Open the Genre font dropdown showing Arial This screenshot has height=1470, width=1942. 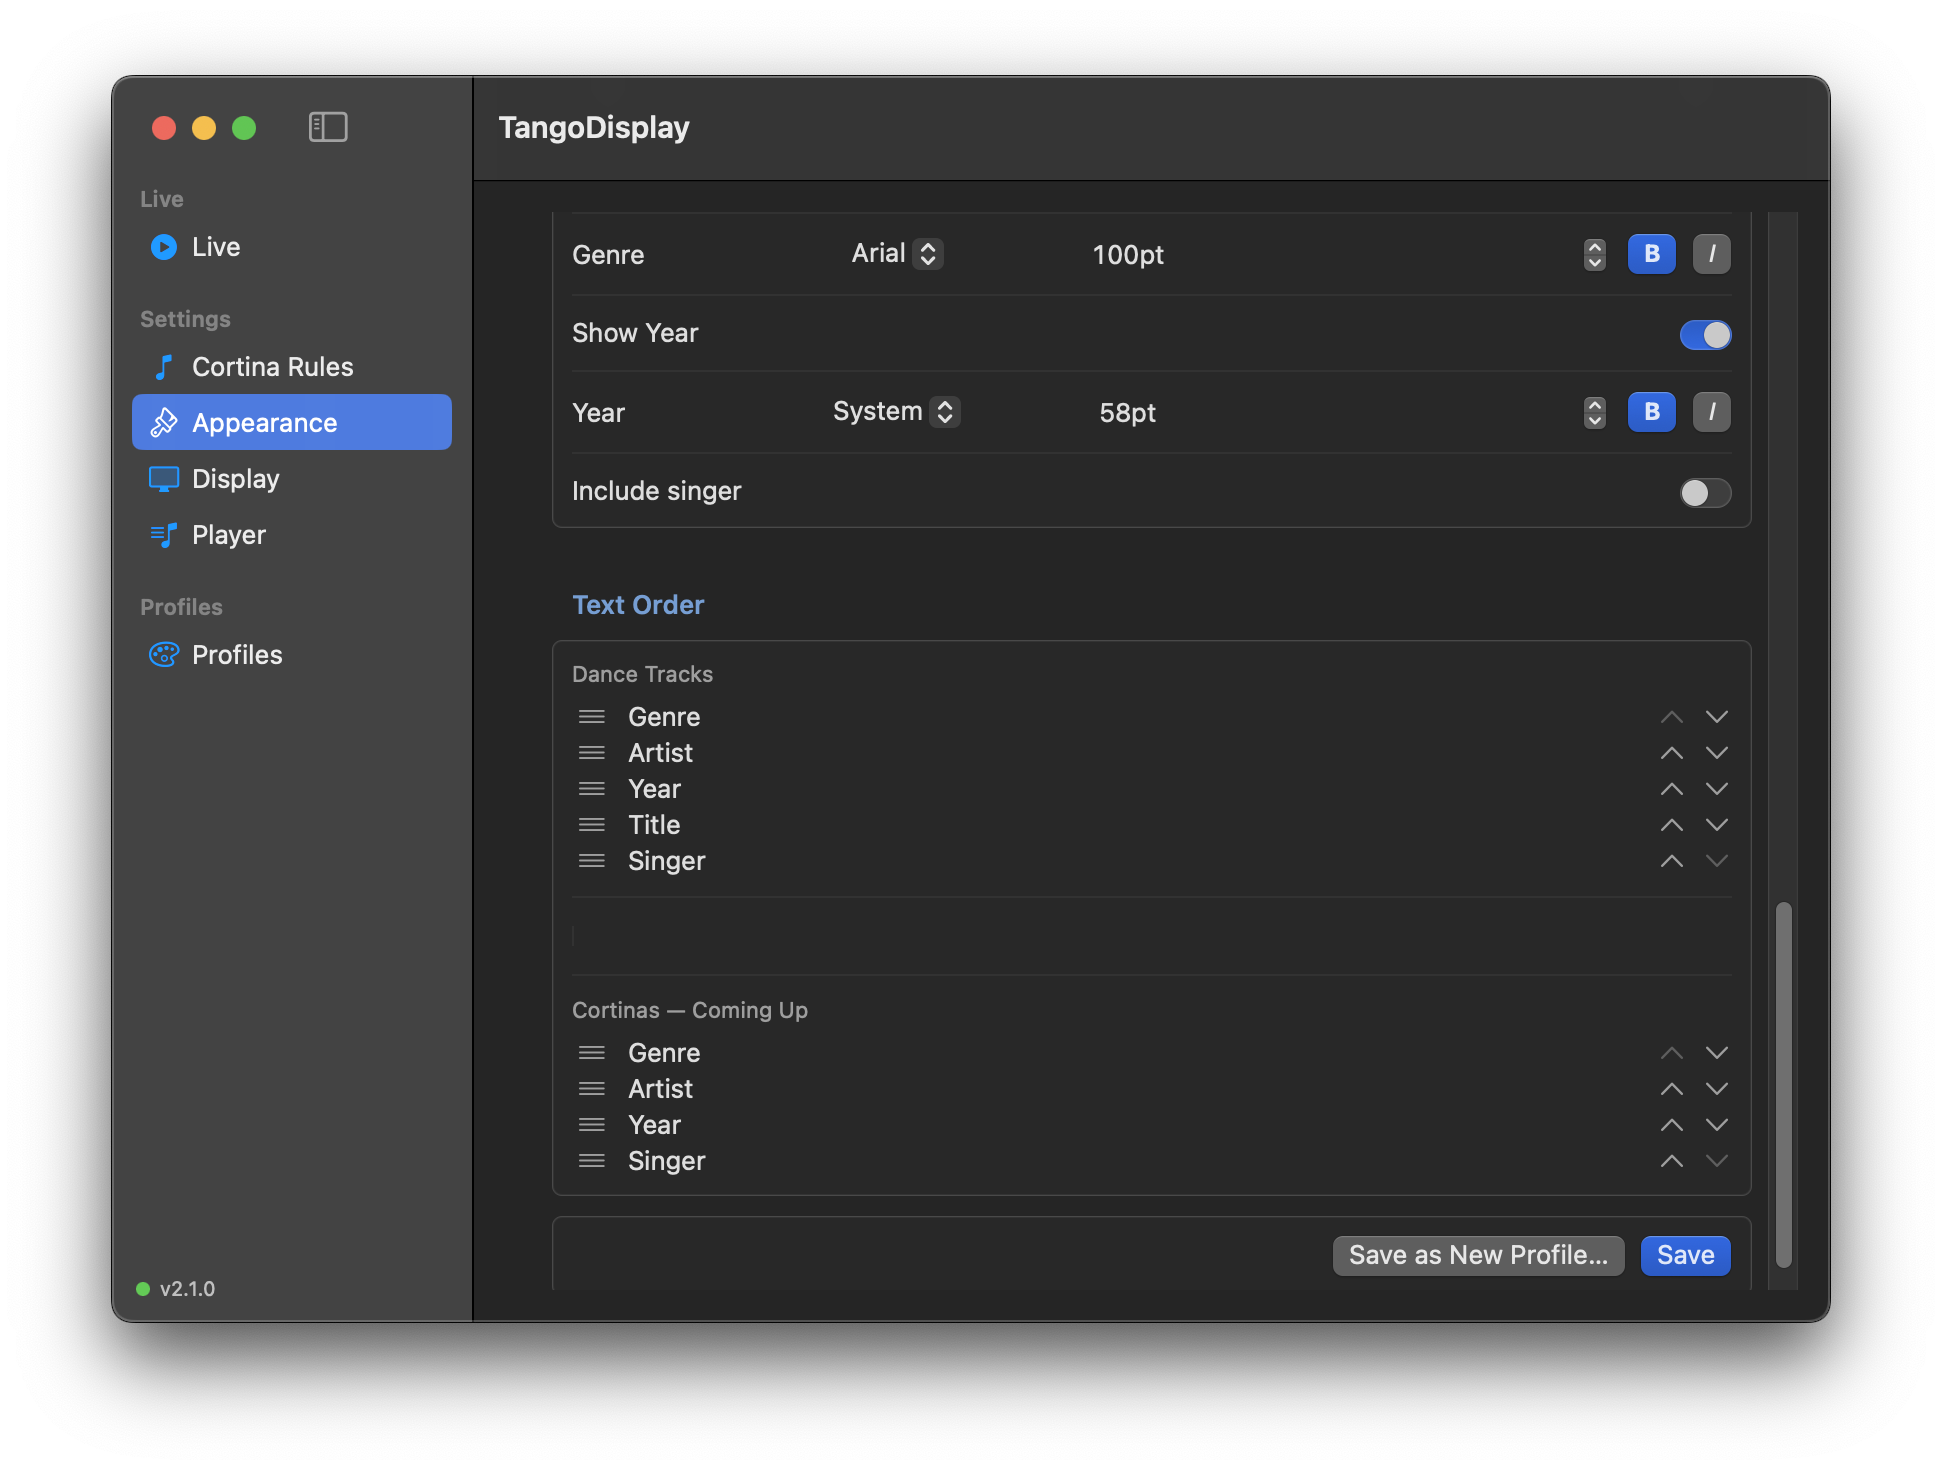(x=897, y=254)
